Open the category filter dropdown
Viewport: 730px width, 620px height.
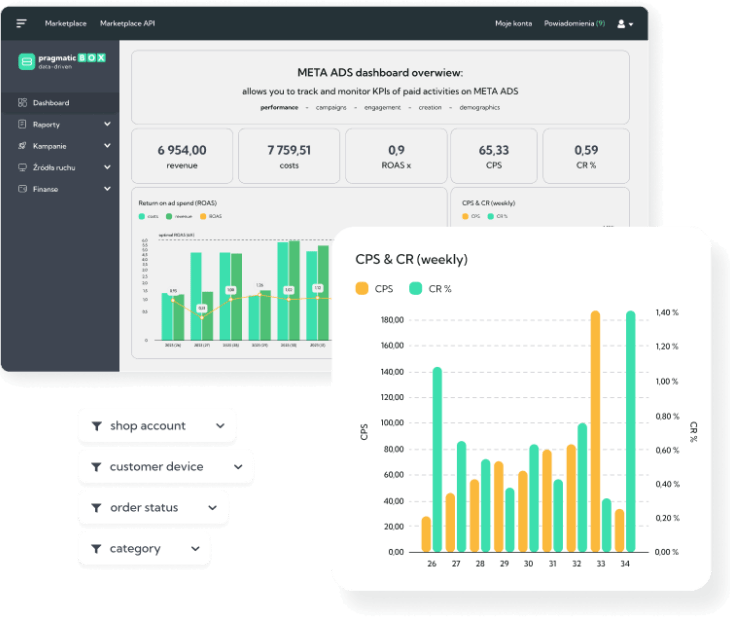click(144, 549)
